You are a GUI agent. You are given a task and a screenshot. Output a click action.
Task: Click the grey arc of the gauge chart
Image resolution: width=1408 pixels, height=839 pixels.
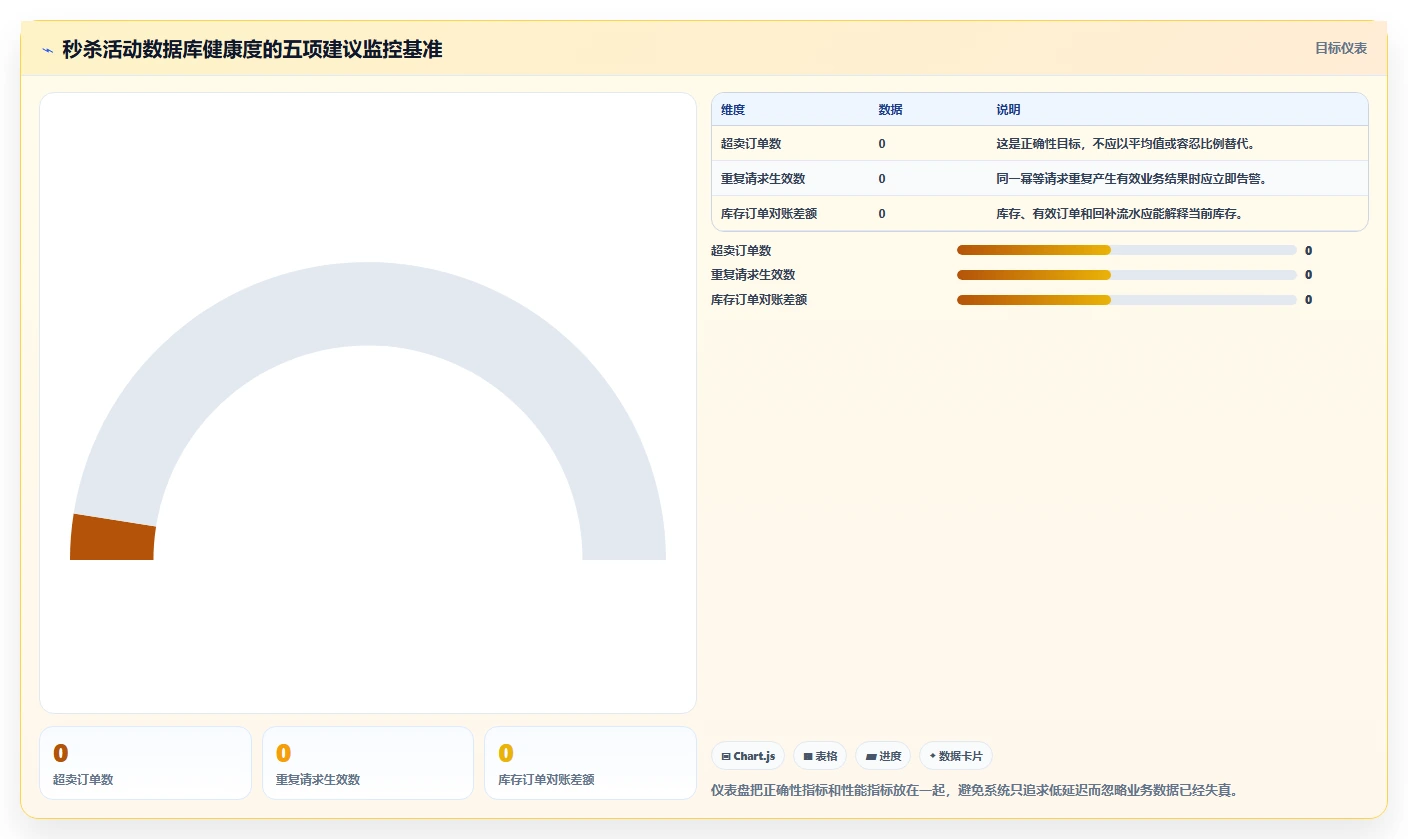[x=368, y=304]
